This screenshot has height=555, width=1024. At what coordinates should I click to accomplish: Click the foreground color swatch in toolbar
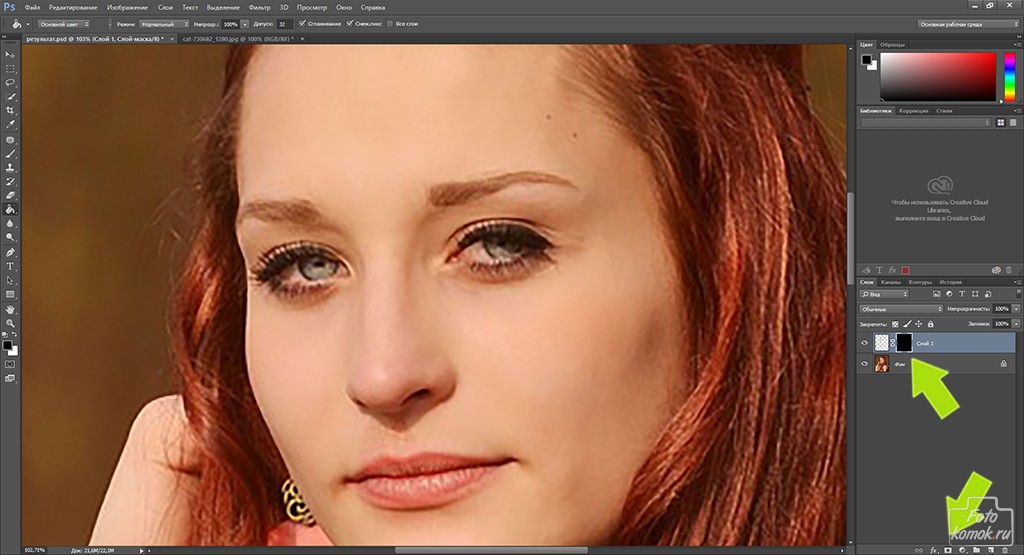pyautogui.click(x=7, y=344)
